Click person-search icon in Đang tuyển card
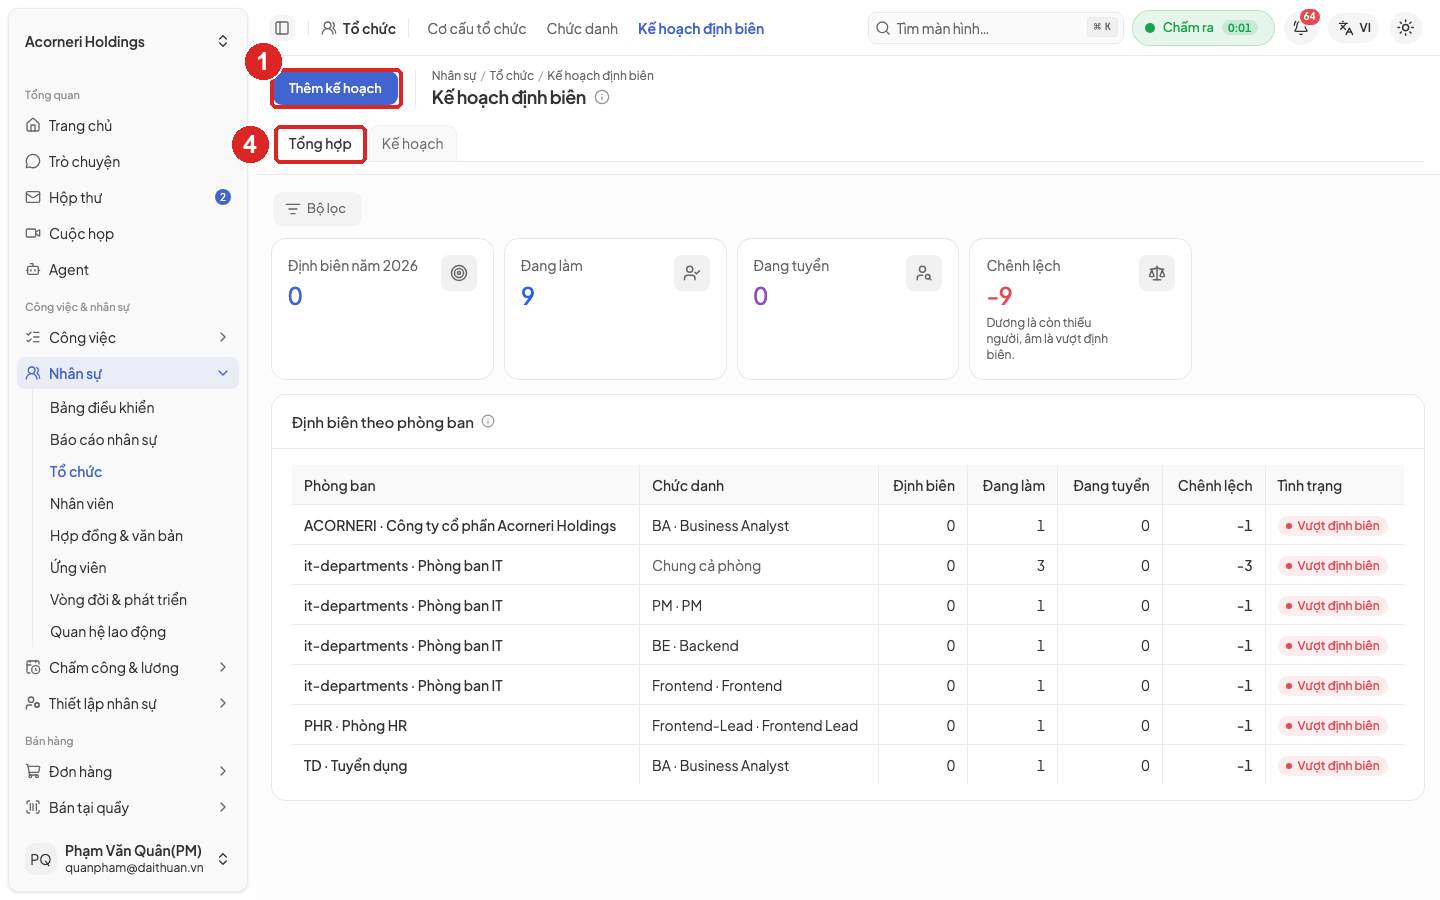The image size is (1440, 900). coord(924,273)
